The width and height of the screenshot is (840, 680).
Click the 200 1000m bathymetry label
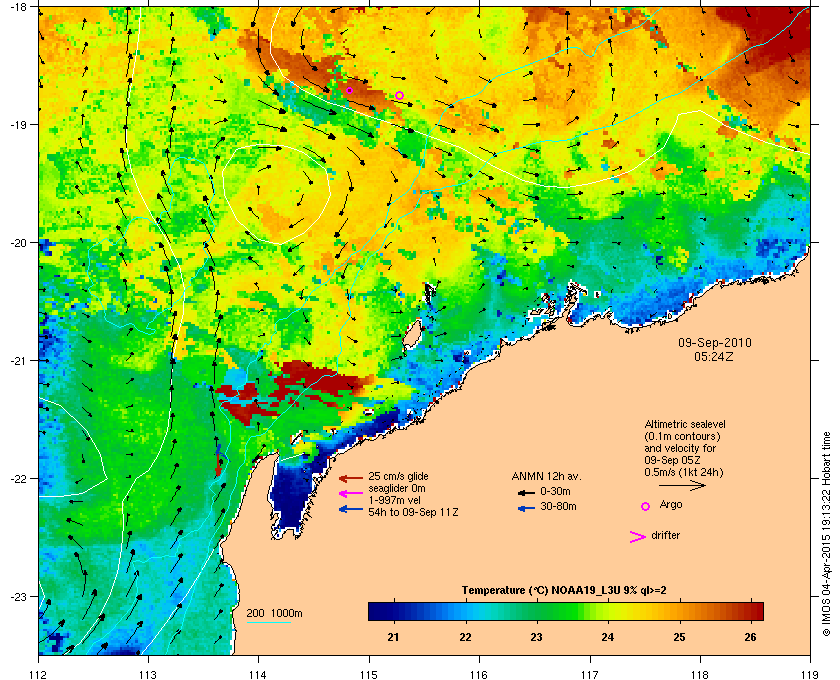point(274,614)
